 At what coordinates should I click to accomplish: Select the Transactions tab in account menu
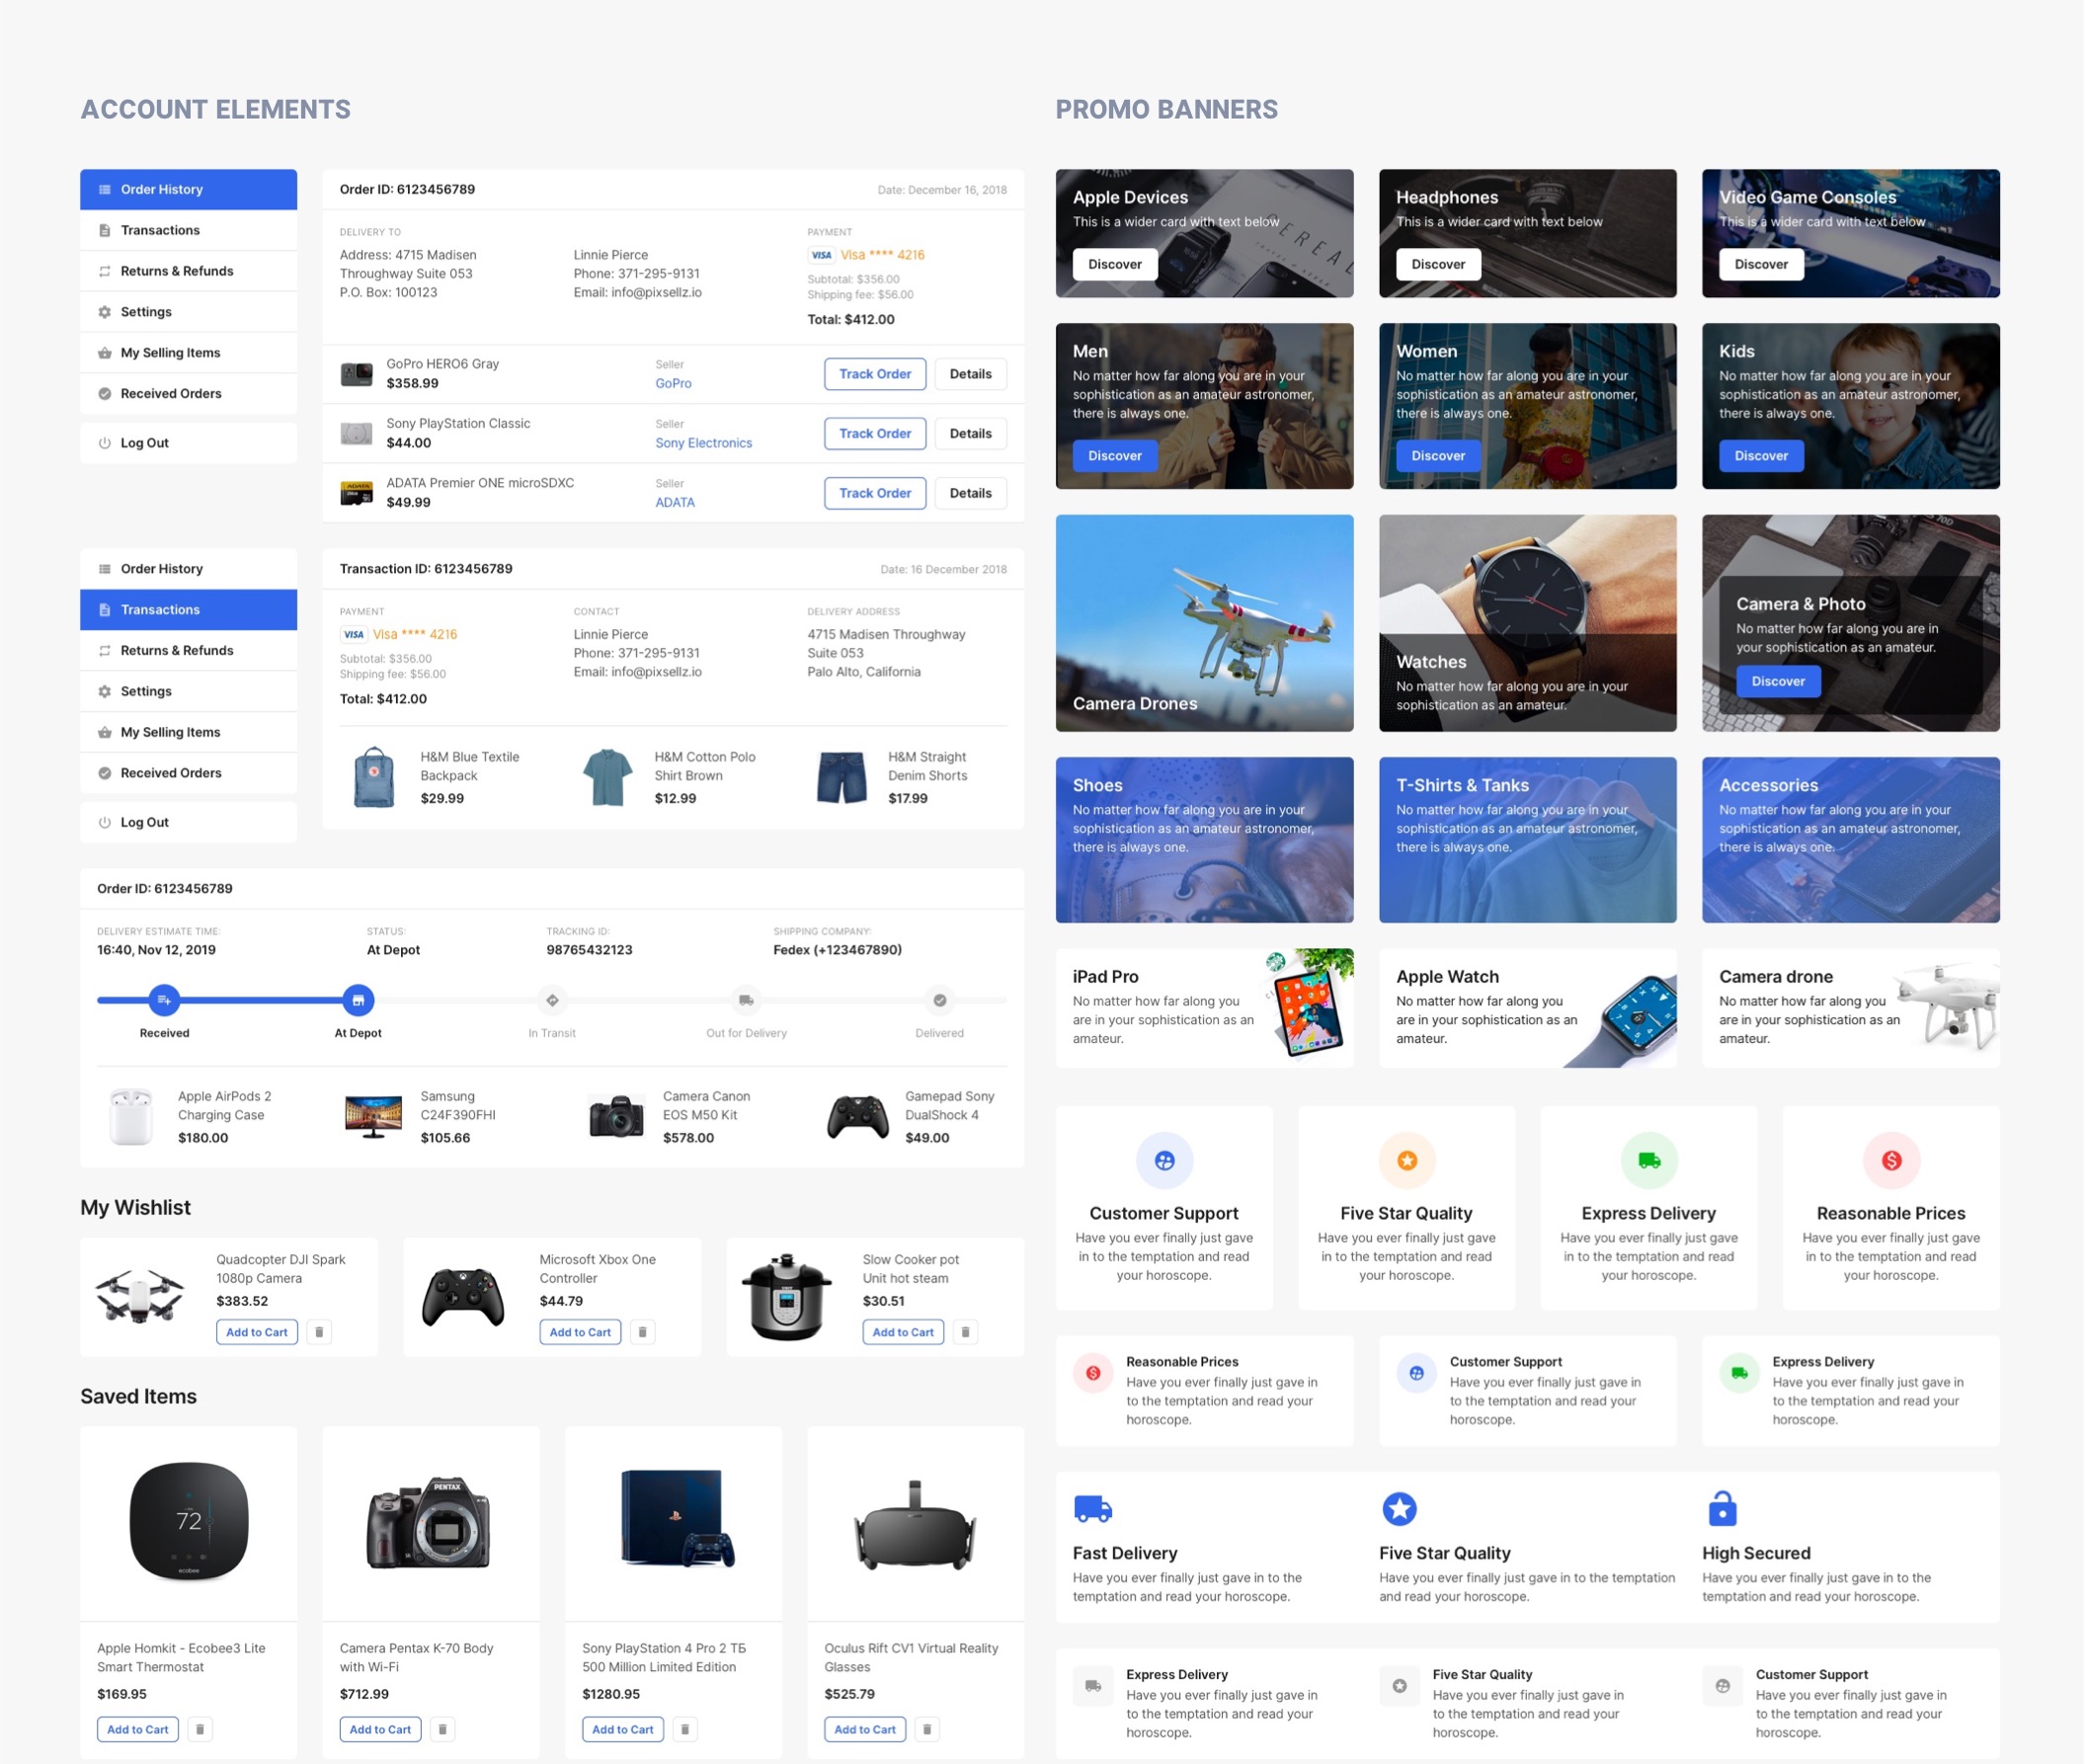point(189,229)
